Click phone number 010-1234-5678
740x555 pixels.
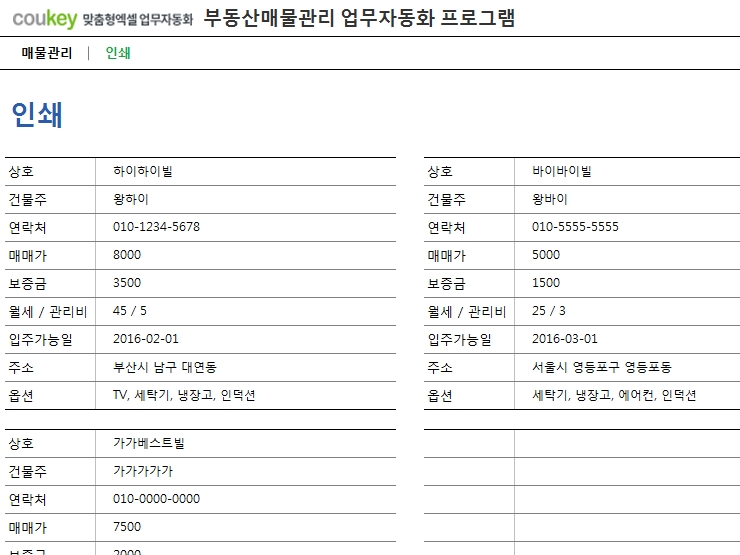[156, 227]
